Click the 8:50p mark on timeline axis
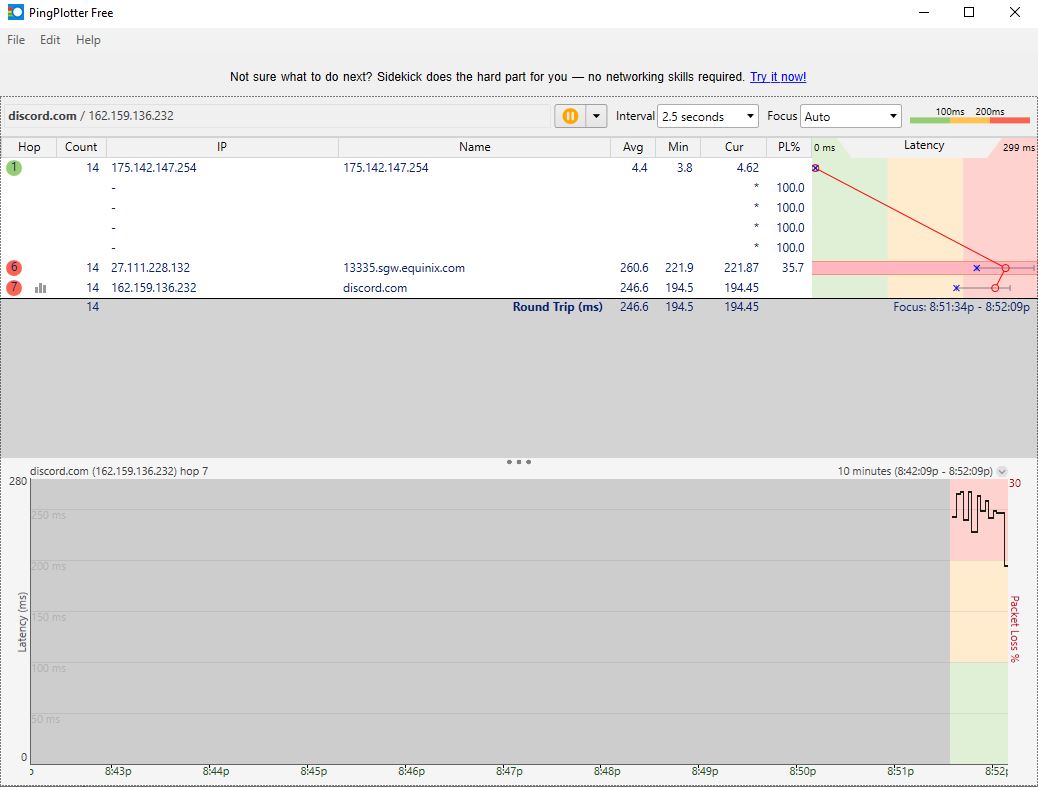This screenshot has height=787, width=1038. [802, 771]
